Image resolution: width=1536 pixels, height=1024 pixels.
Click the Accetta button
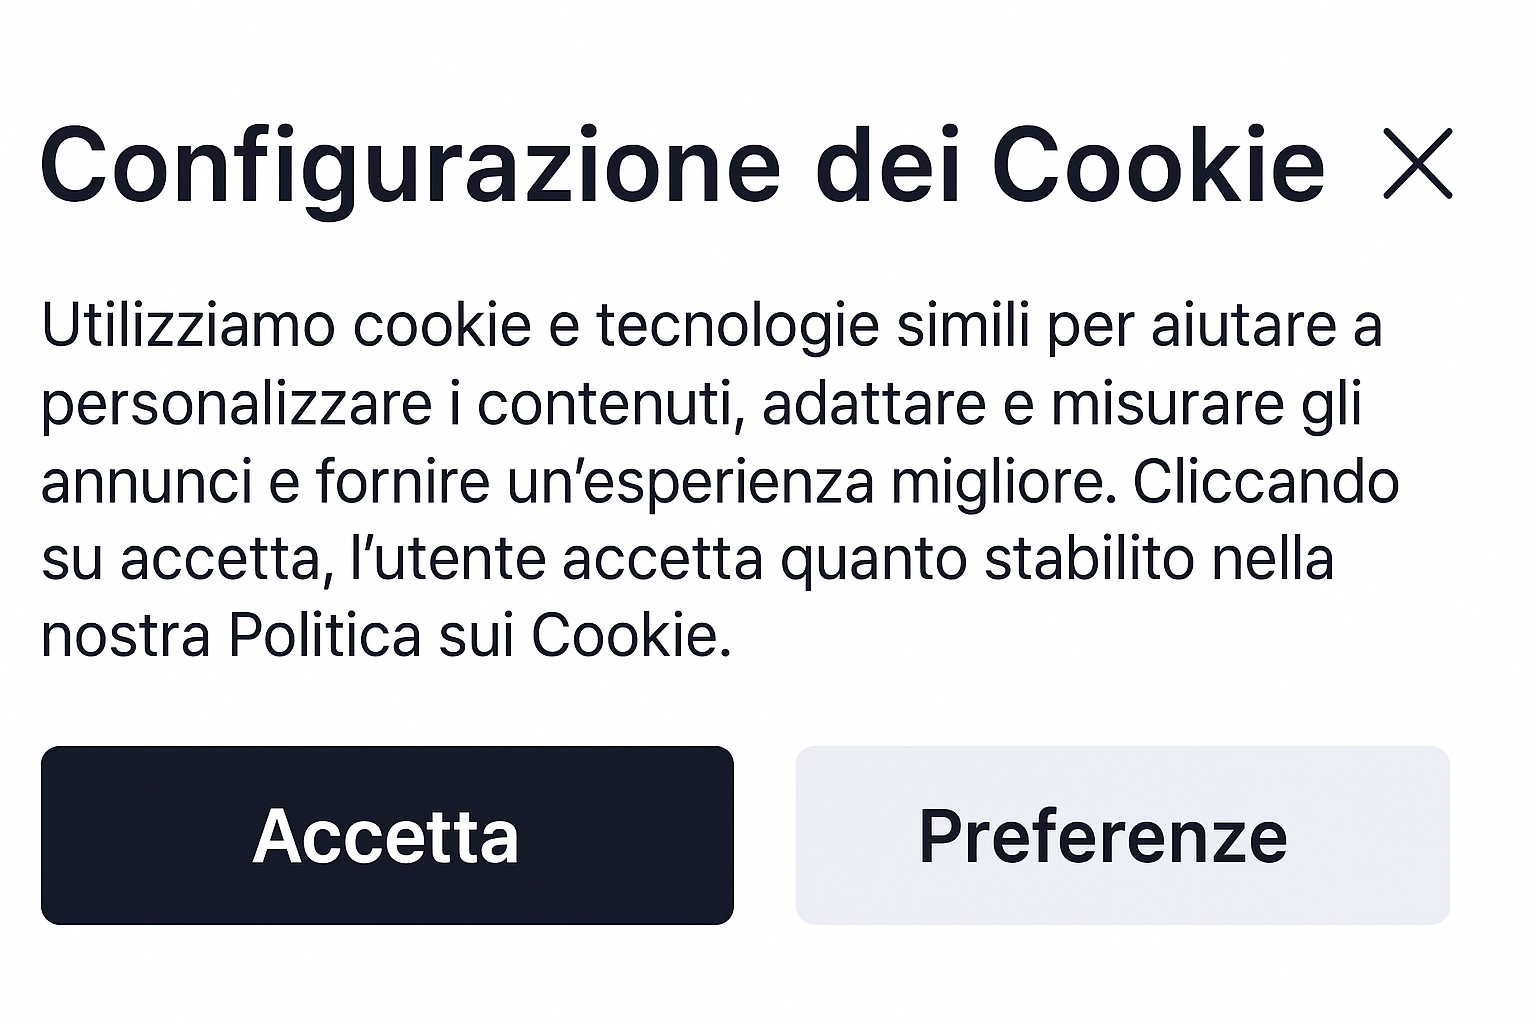click(x=387, y=835)
